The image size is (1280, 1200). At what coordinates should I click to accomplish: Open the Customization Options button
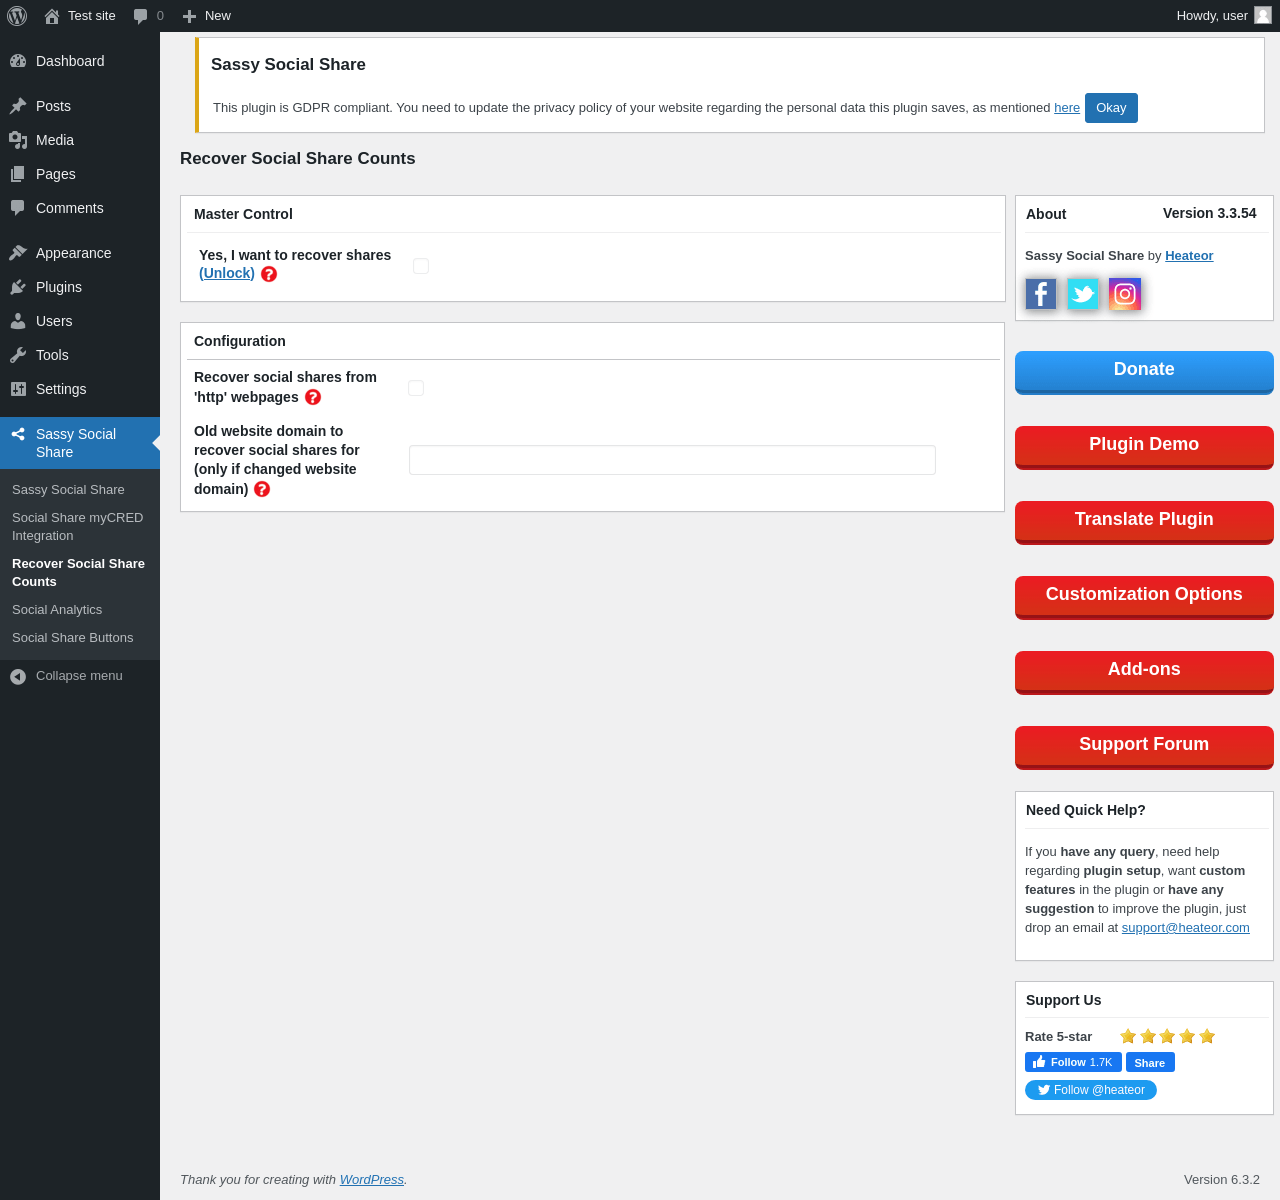(1144, 597)
